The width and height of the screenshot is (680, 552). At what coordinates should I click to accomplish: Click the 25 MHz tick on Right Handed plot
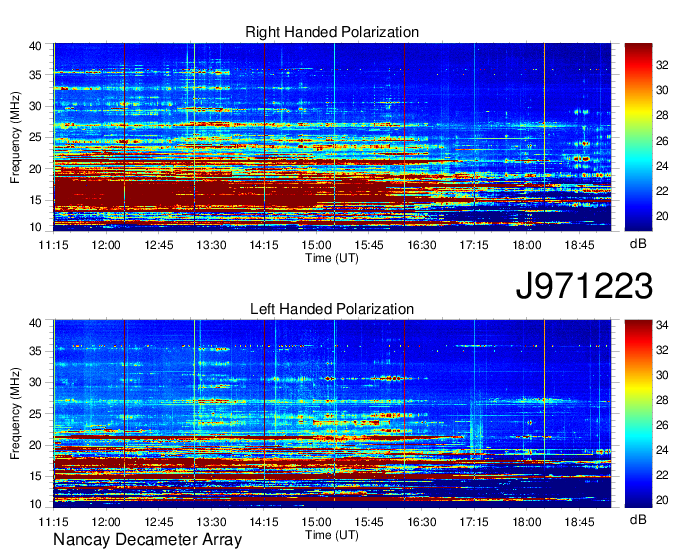(35, 137)
